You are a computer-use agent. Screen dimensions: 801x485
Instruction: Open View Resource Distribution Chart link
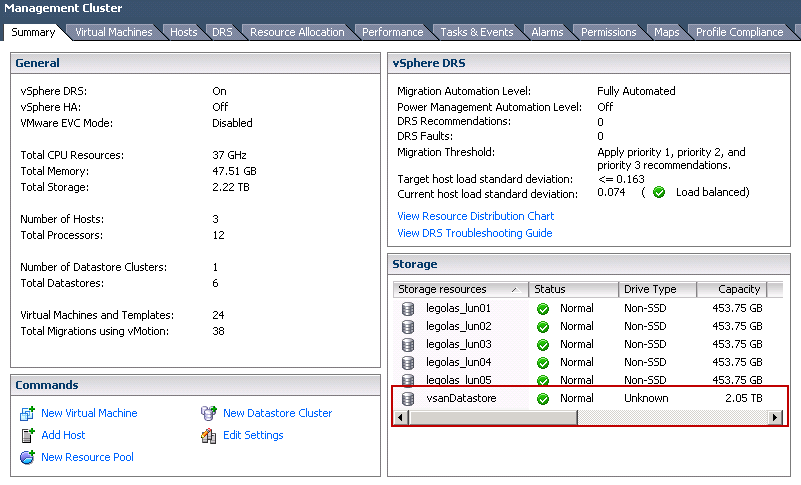[x=475, y=216]
